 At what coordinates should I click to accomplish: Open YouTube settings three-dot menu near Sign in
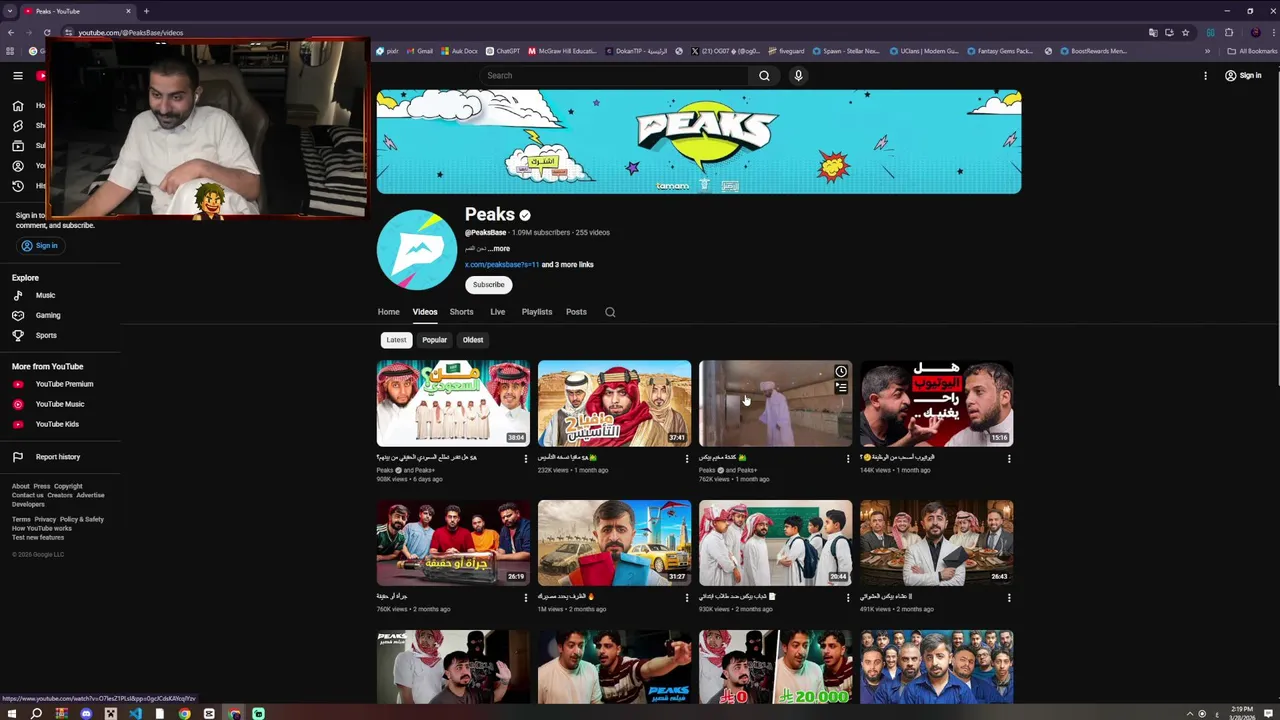click(1205, 75)
